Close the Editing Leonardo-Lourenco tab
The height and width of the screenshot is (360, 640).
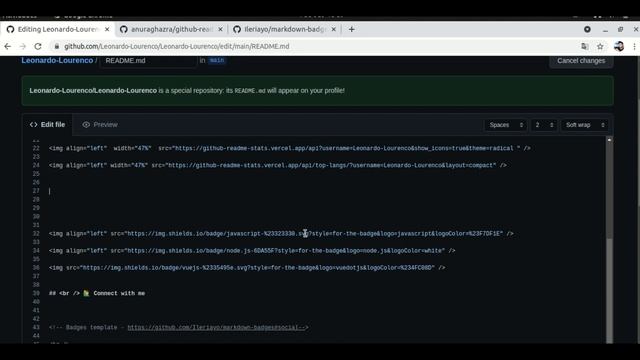107,29
